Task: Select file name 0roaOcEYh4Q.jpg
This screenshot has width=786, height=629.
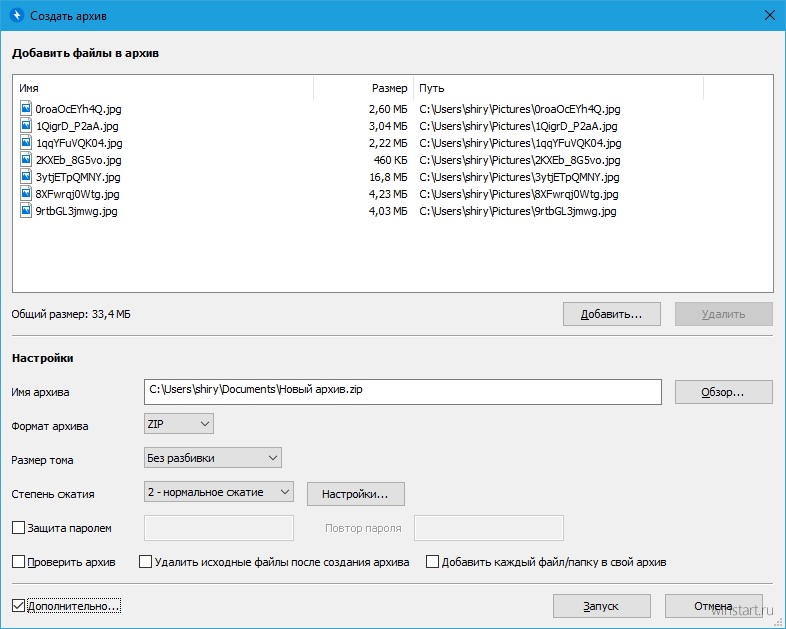Action: pyautogui.click(x=78, y=109)
